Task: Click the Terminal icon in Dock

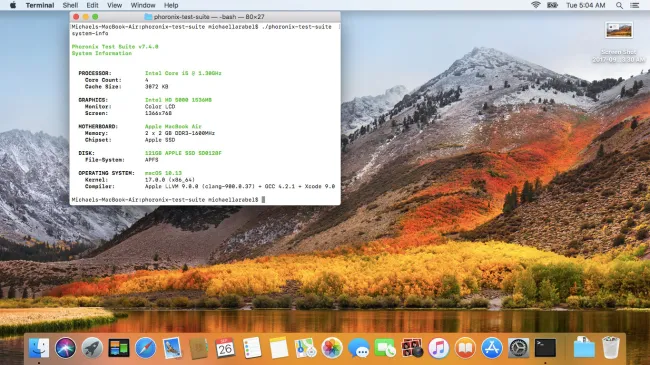Action: [545, 348]
